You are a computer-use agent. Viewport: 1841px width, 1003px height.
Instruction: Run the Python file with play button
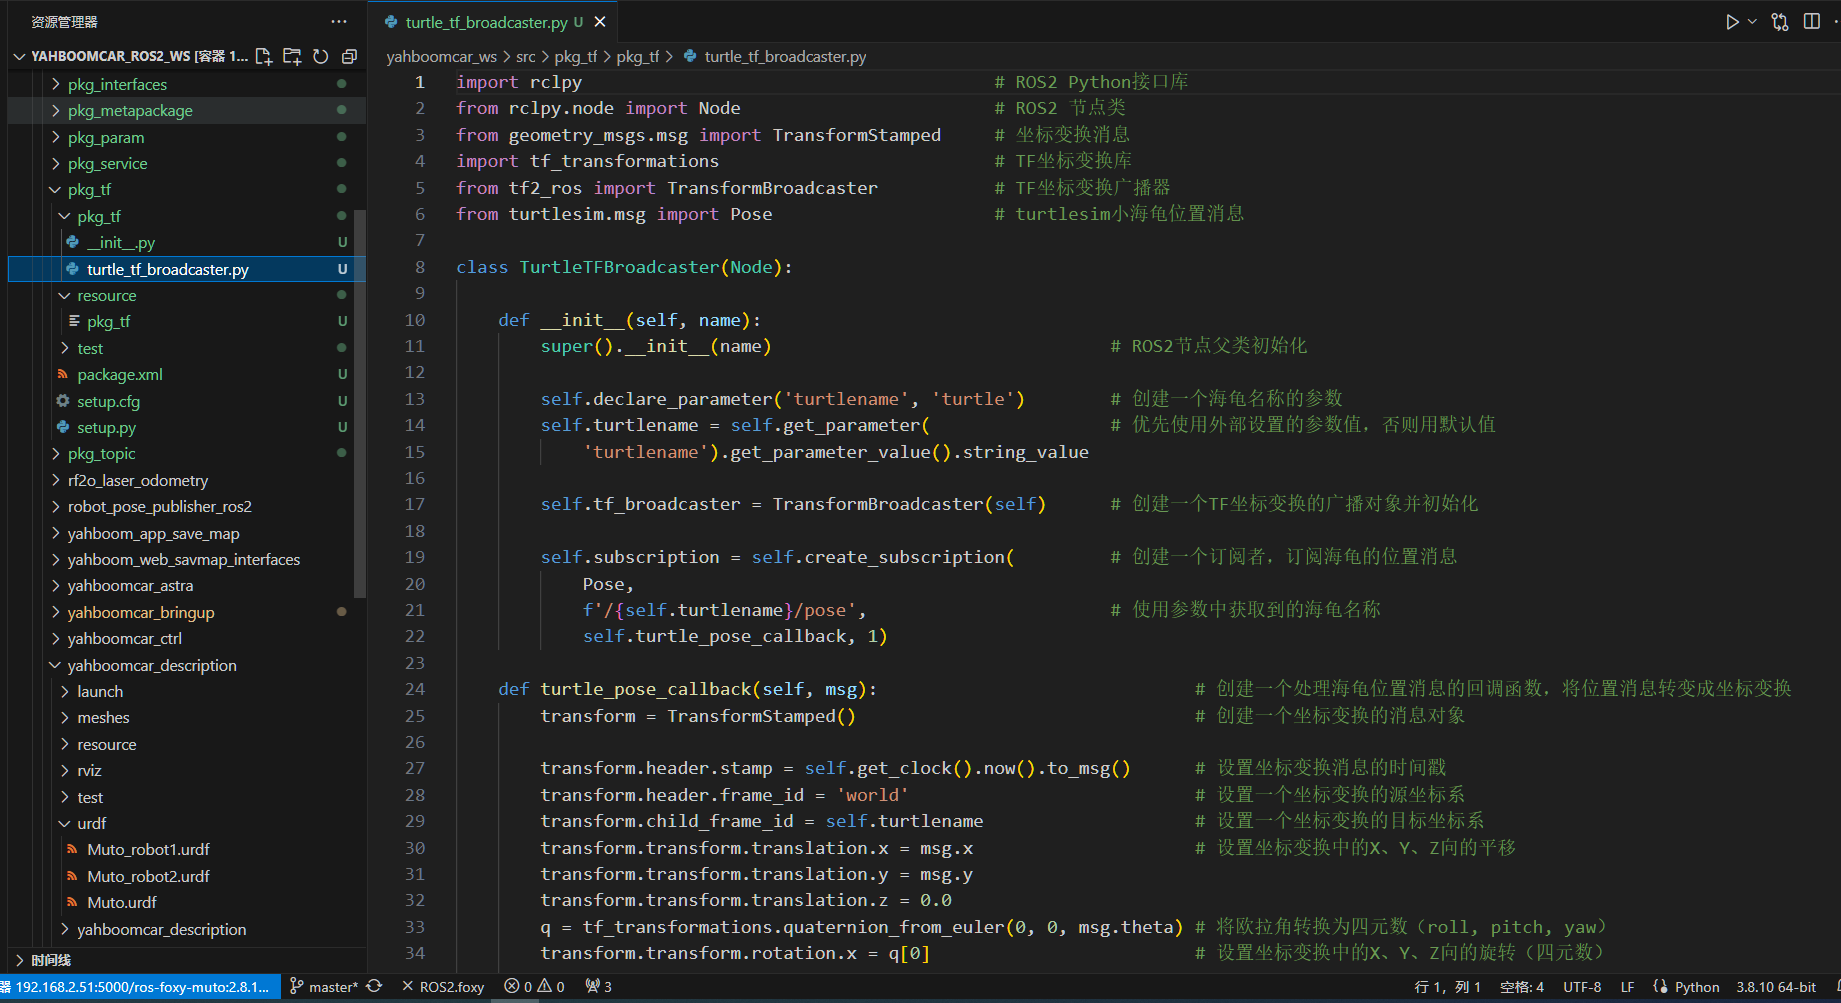[x=1732, y=22]
